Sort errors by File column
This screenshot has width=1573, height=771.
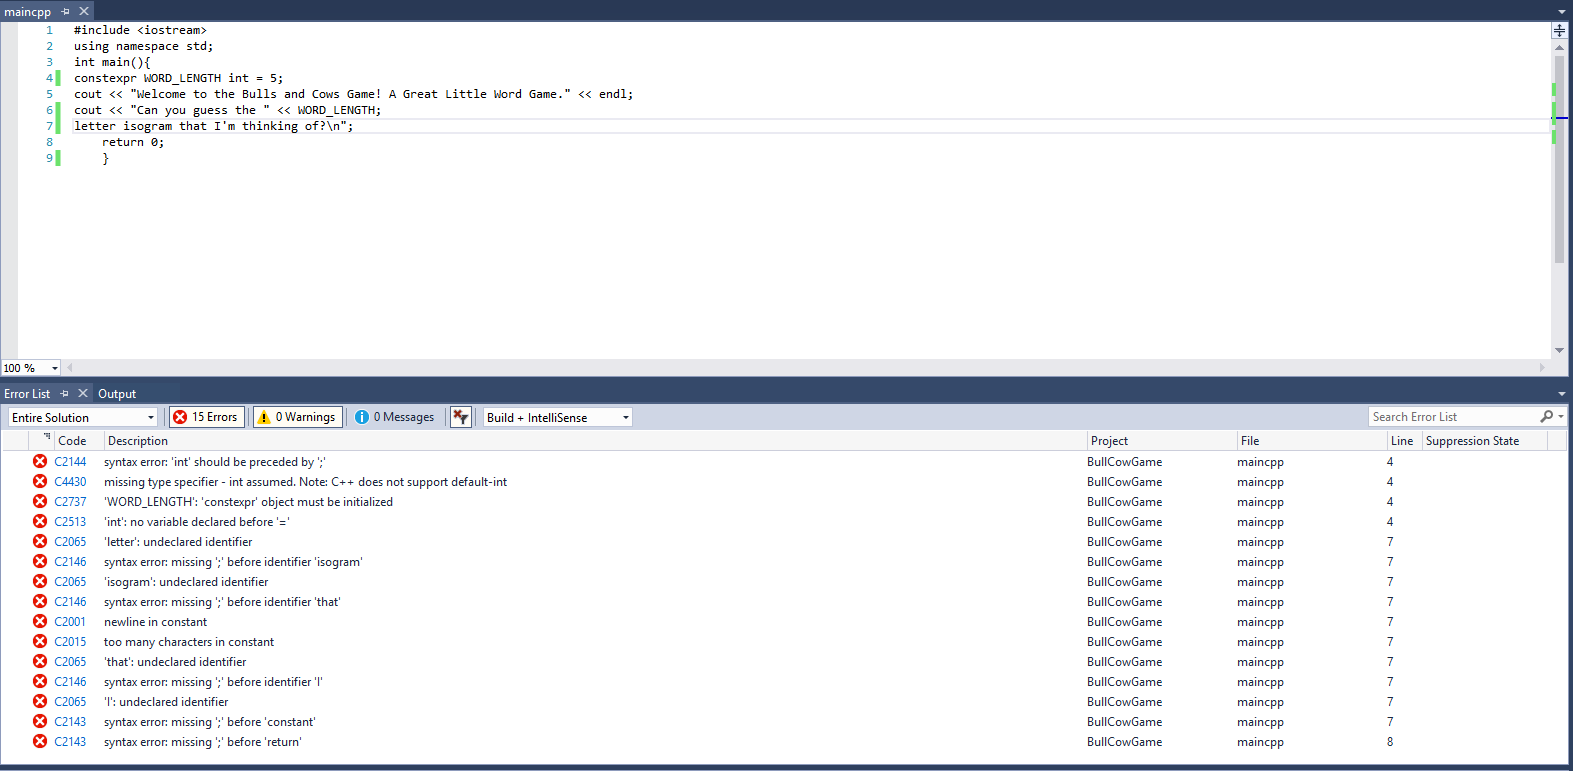[1311, 441]
